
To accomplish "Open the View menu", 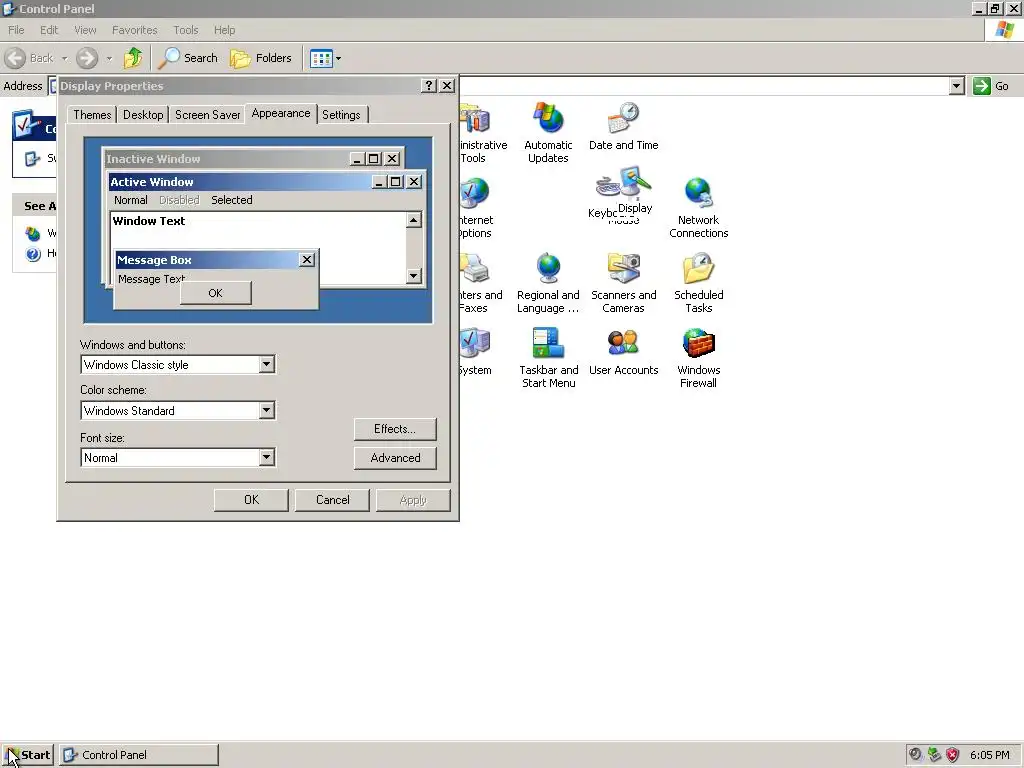I will point(85,30).
